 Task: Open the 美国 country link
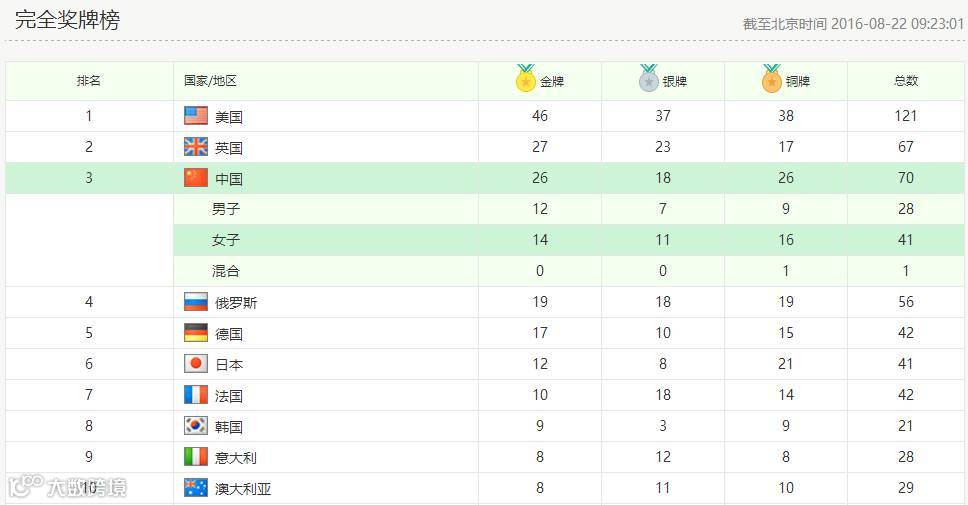pos(229,117)
